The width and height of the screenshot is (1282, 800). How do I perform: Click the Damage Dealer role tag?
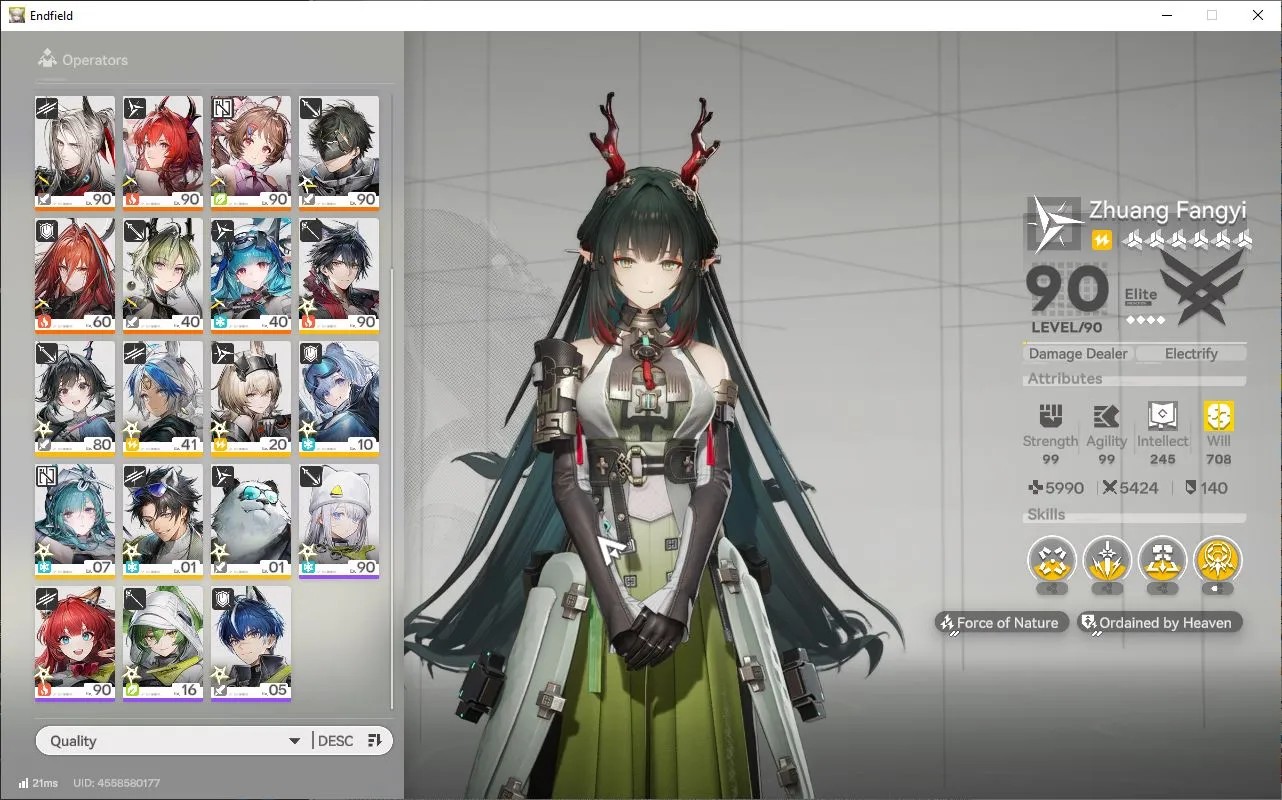[1079, 353]
